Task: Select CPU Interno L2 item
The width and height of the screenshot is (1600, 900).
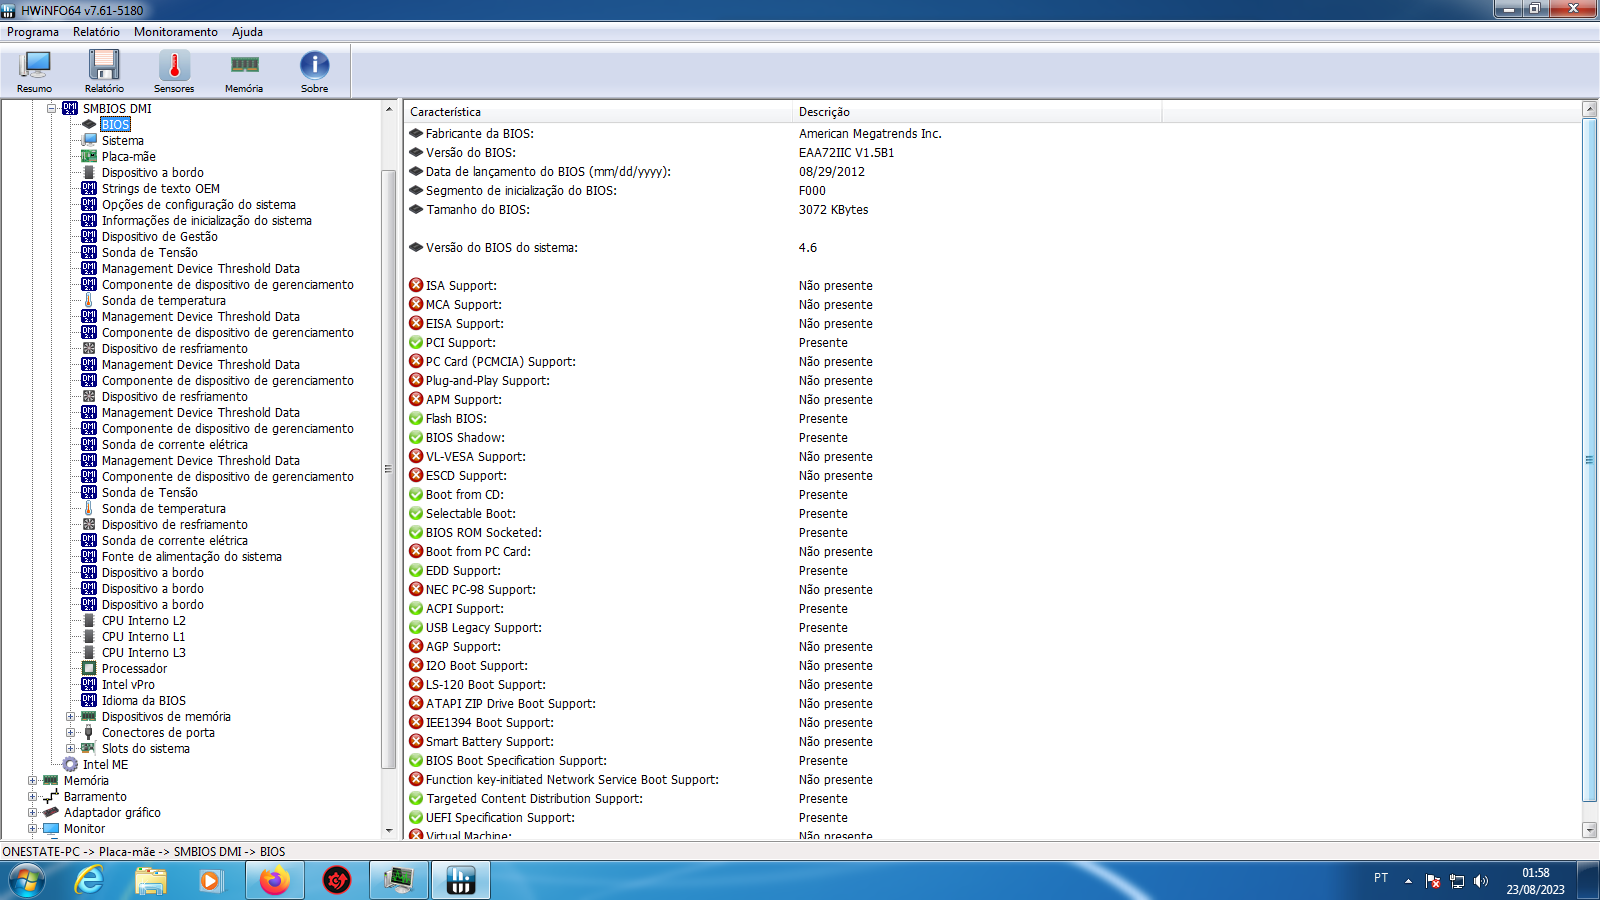Action: (x=143, y=621)
